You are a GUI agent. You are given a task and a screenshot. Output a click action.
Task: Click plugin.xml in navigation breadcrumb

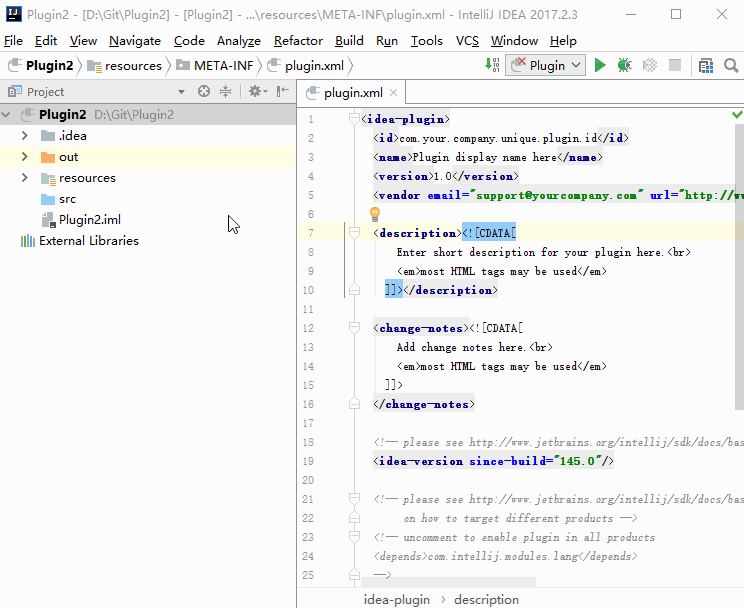(306, 65)
